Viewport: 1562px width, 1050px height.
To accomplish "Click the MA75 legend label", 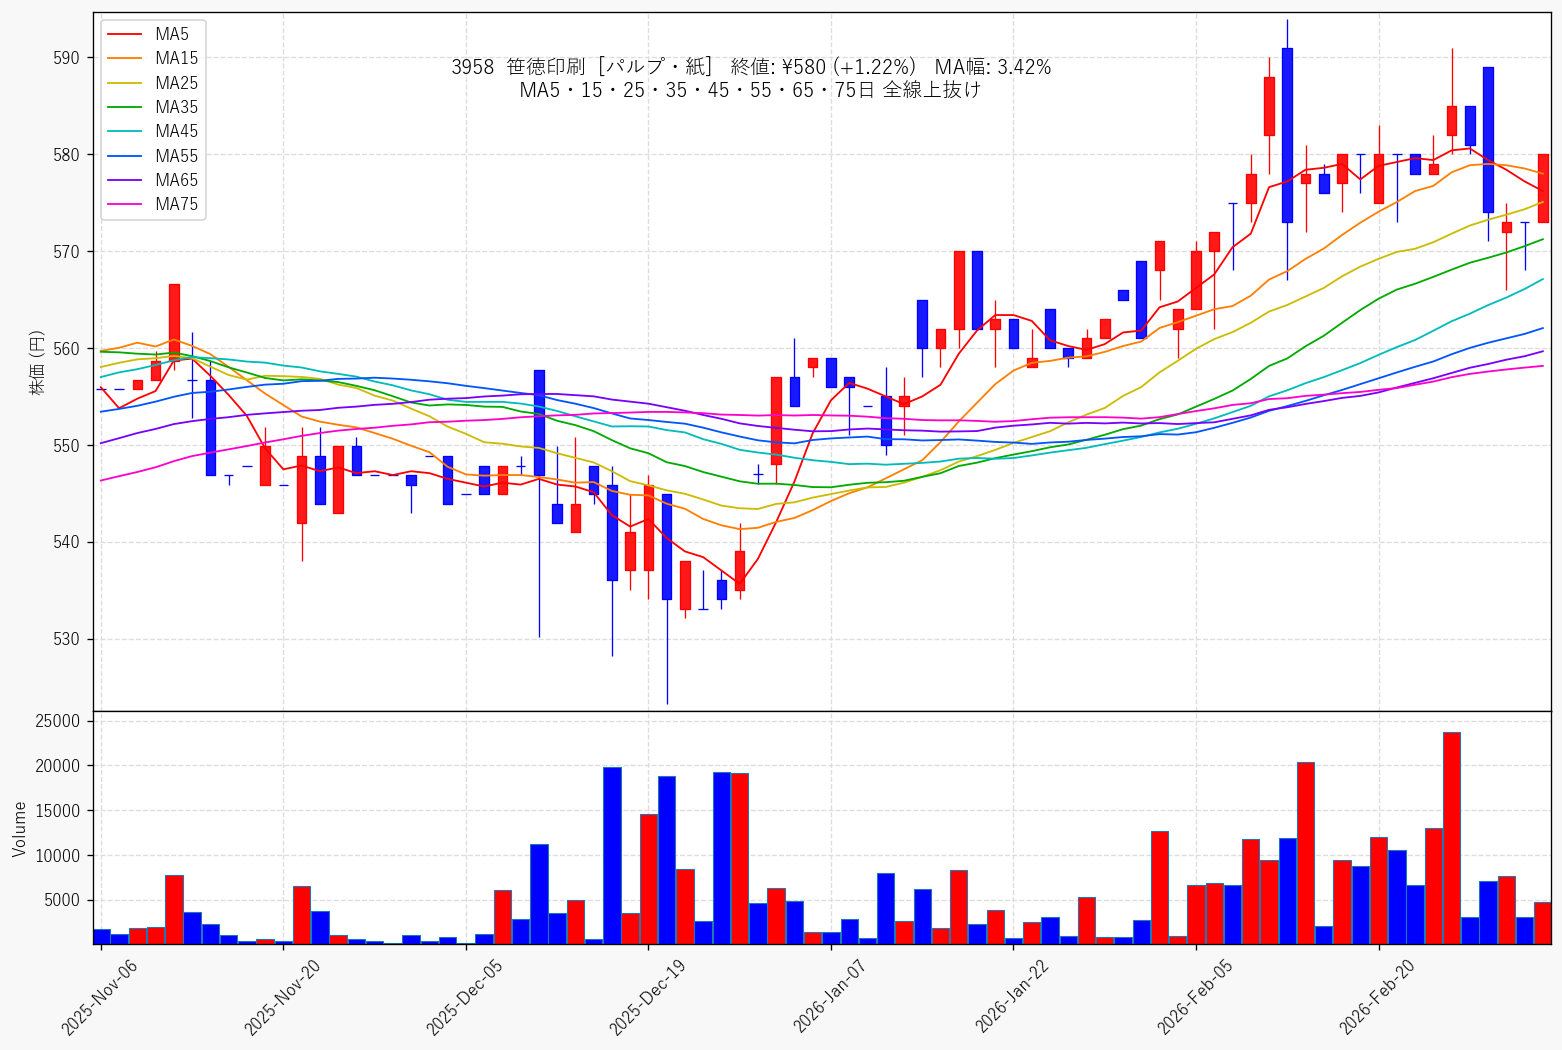I will pos(177,204).
